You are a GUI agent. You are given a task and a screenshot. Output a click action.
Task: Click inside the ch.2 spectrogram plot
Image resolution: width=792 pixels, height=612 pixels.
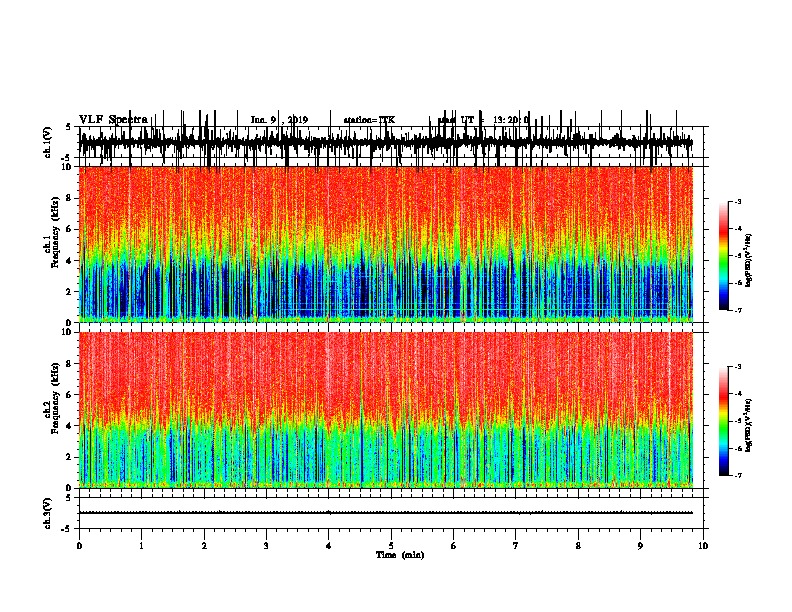[x=386, y=410]
